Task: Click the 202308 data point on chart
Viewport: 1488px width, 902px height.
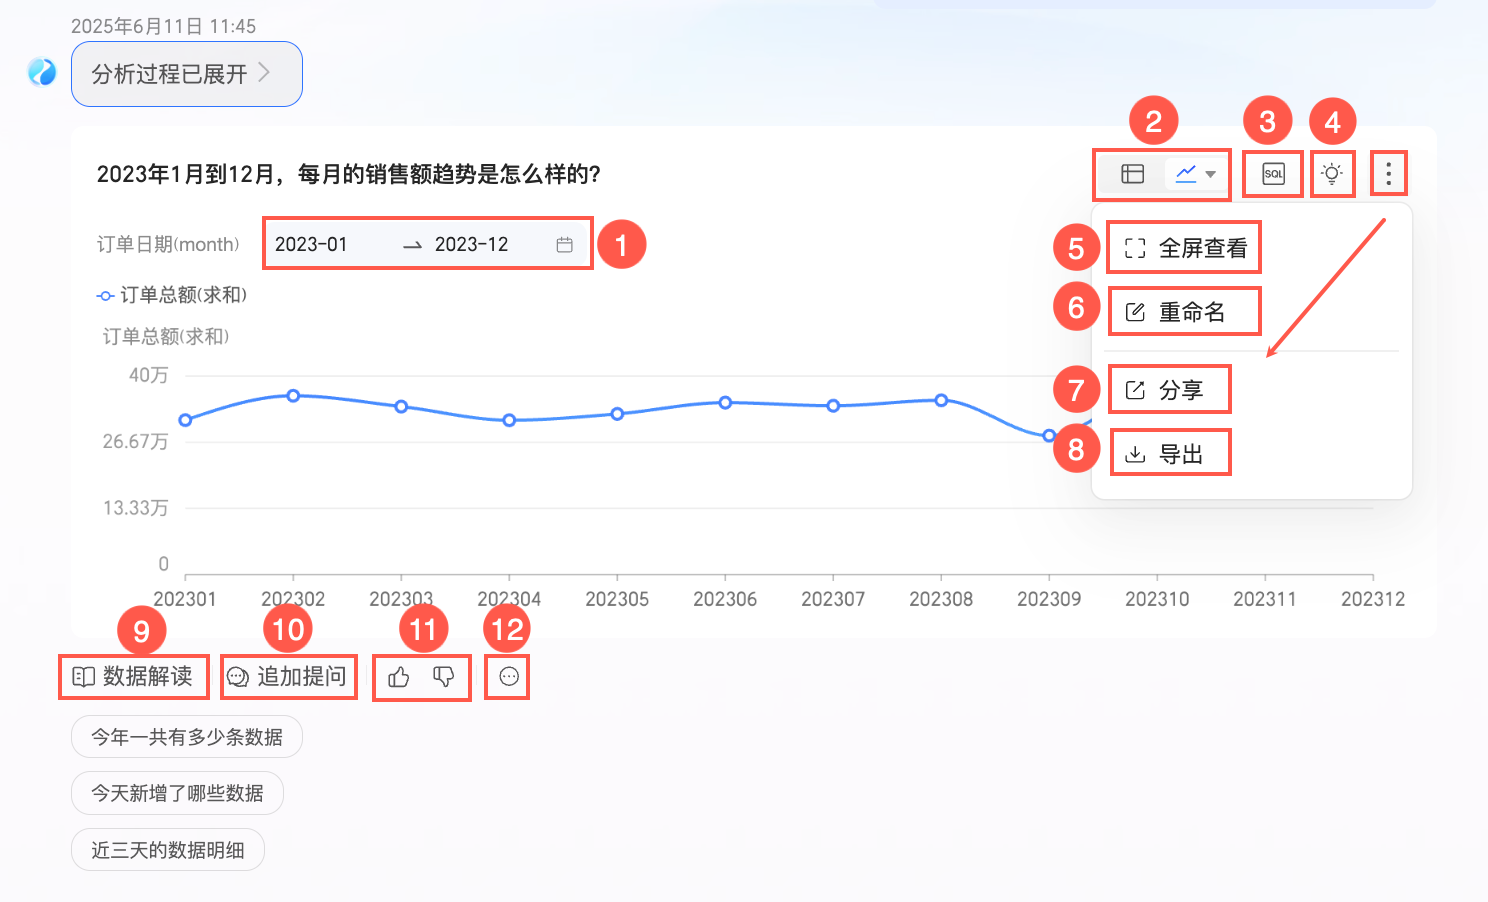Action: pyautogui.click(x=941, y=400)
